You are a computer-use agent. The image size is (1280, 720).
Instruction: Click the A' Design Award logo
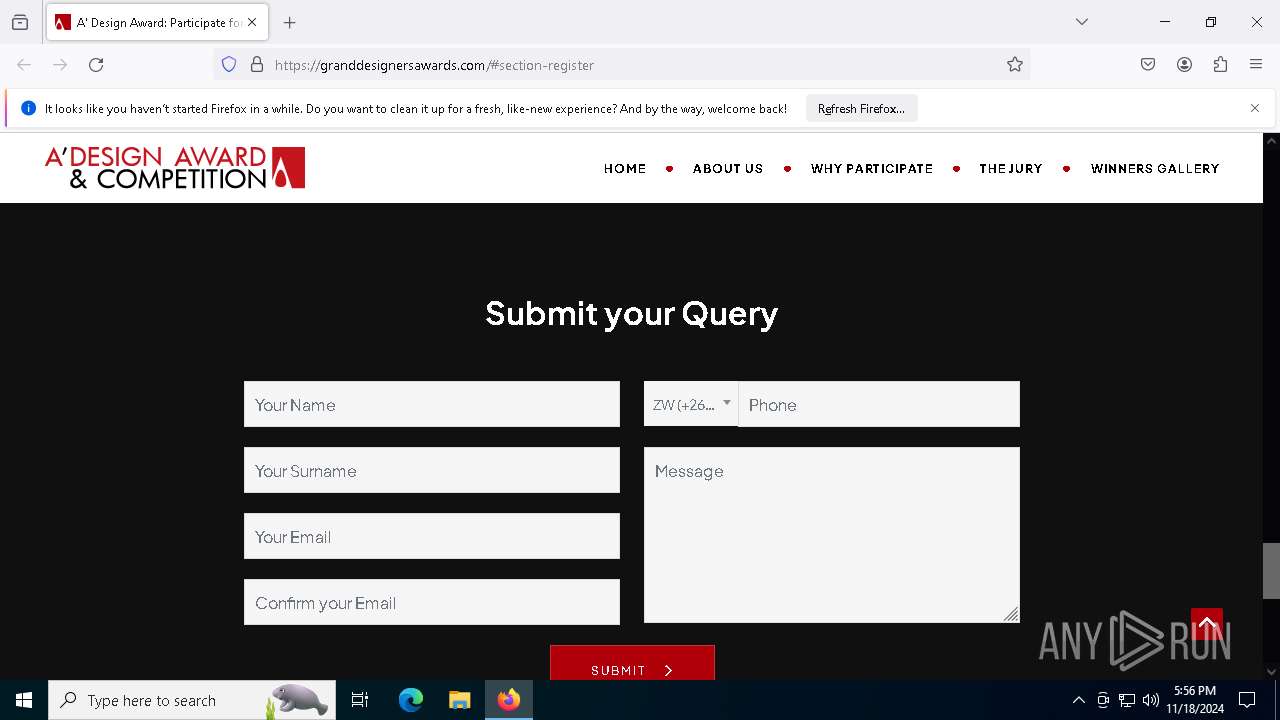pyautogui.click(x=175, y=168)
